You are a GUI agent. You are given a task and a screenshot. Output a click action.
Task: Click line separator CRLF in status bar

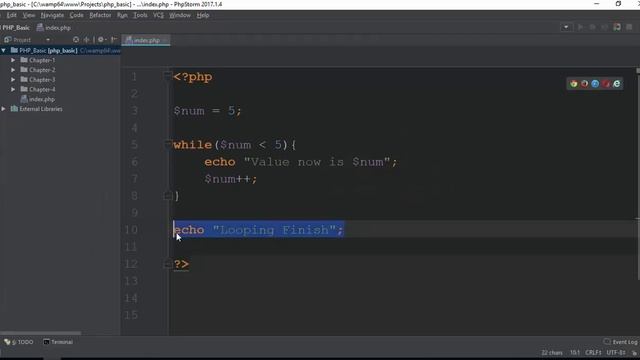[593, 353]
